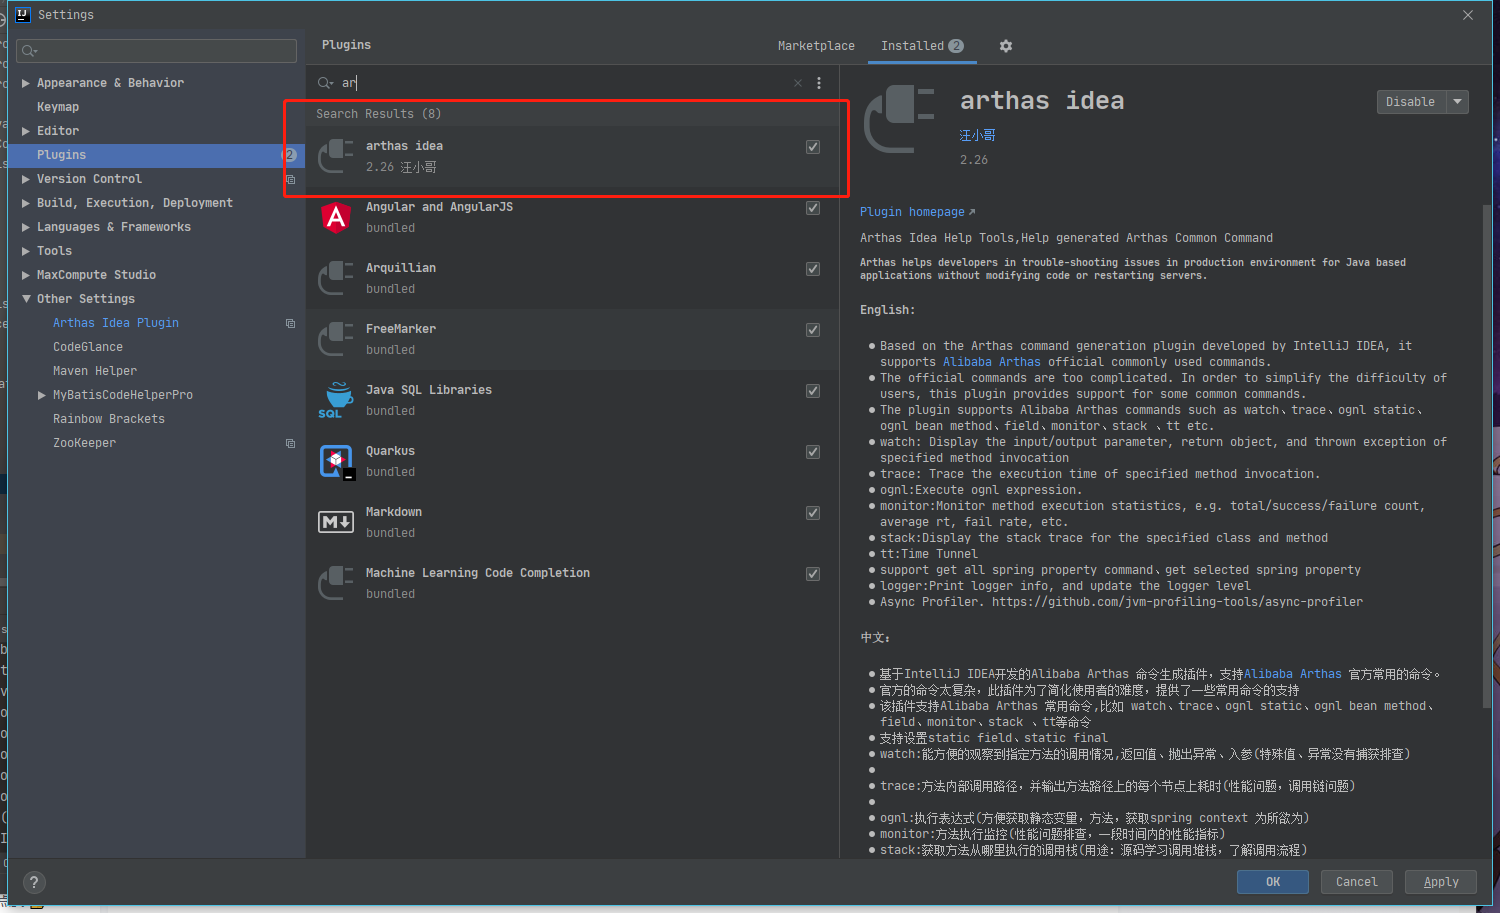Select Plugins in the settings tree
The height and width of the screenshot is (913, 1500).
click(156, 155)
